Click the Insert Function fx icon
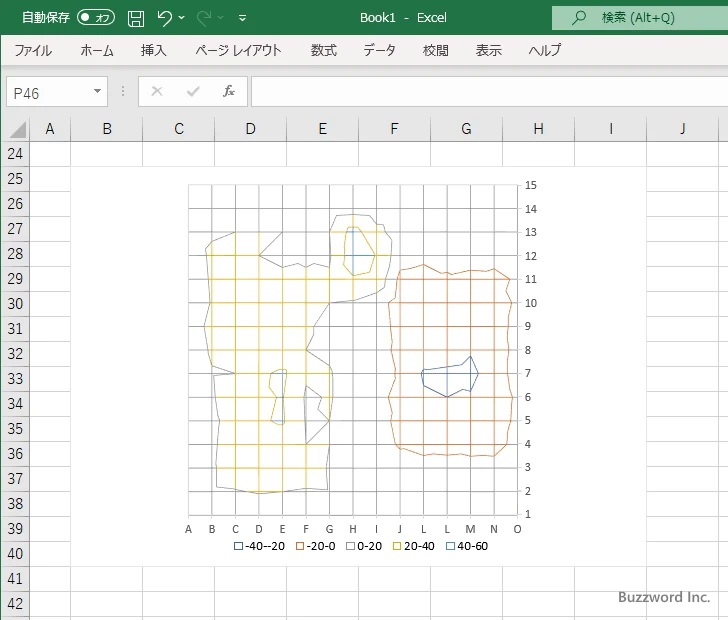This screenshot has width=728, height=620. 228,91
